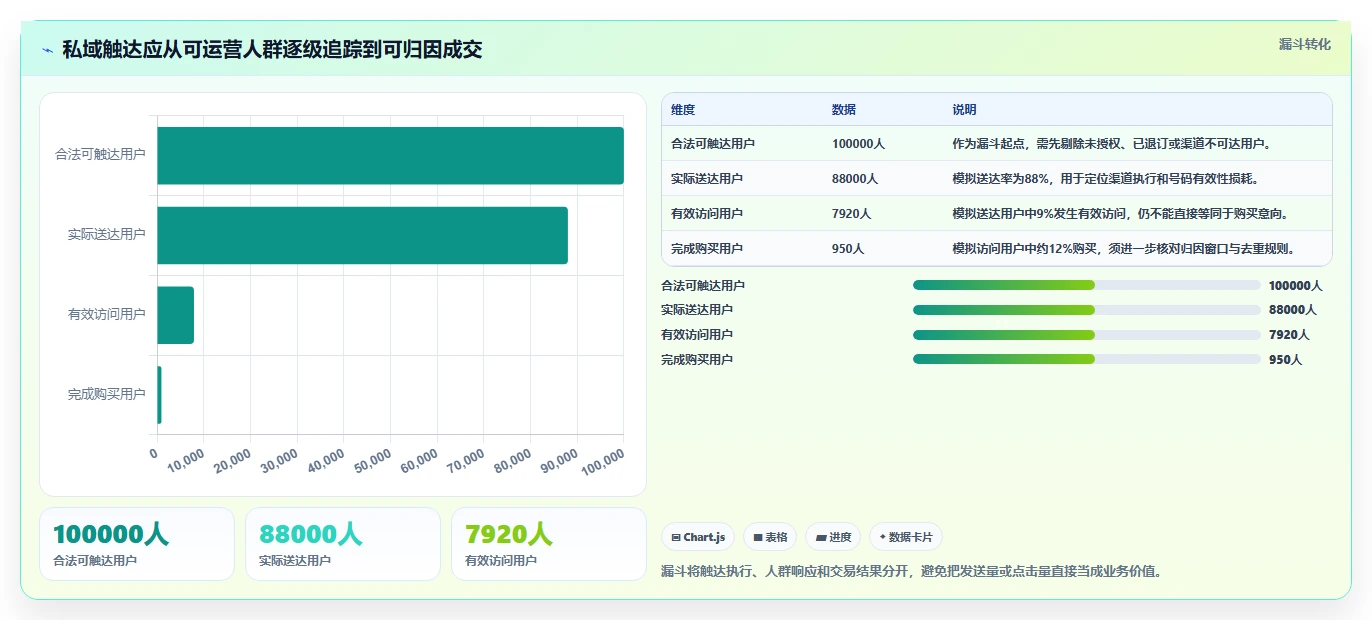Click the table cell 7920人

852,214
